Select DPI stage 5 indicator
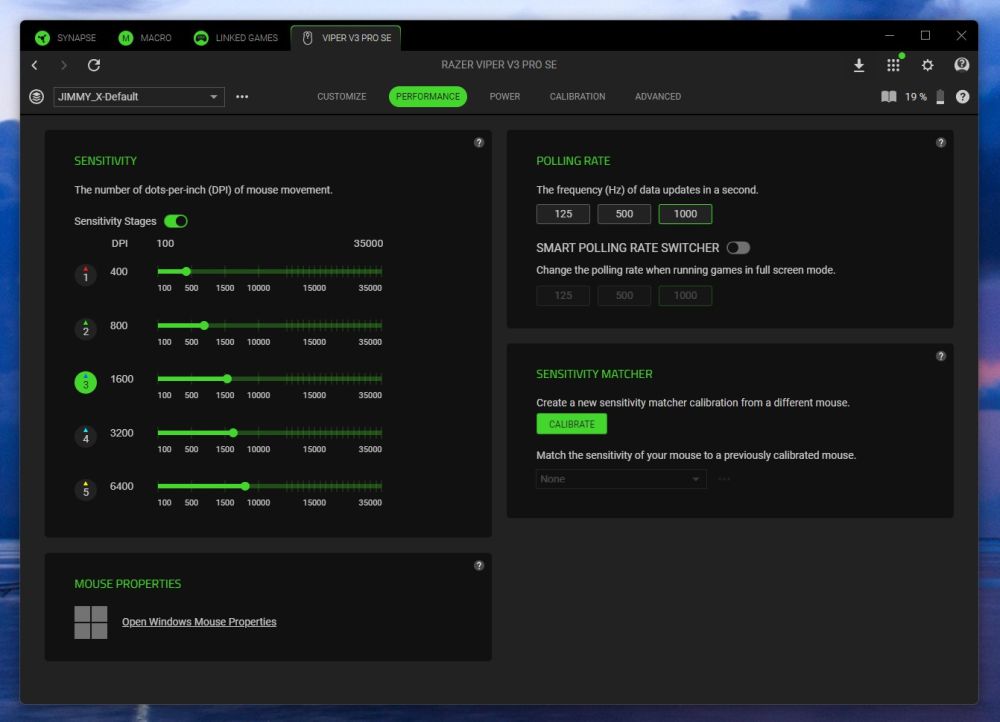Screen dimensions: 1000x722 click(x=86, y=490)
